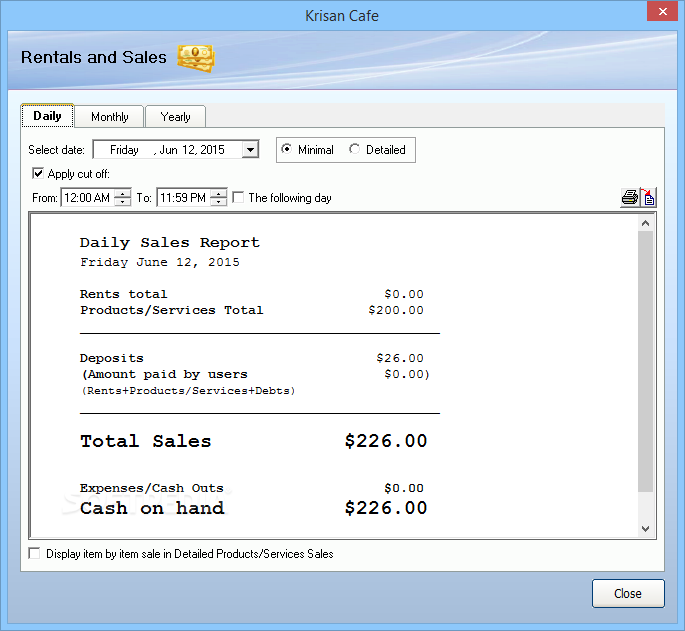Click the Expenses/Cash Outs label

pos(152,488)
